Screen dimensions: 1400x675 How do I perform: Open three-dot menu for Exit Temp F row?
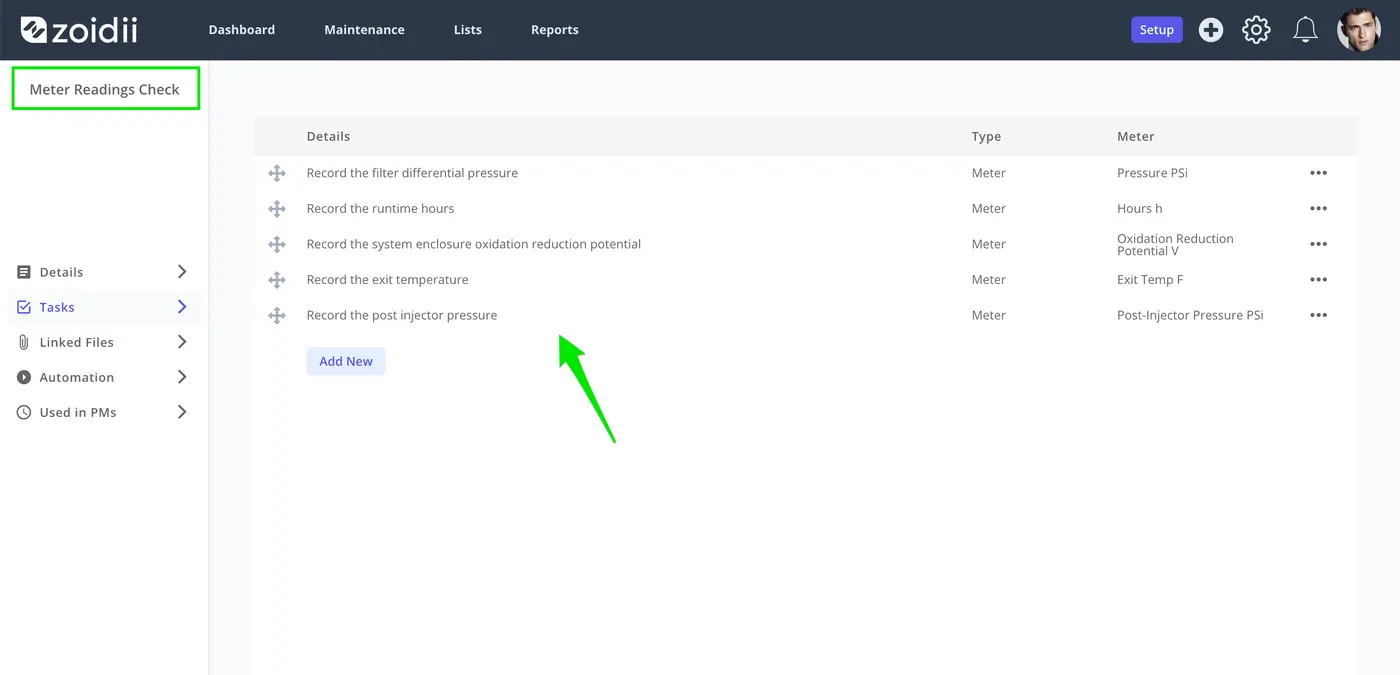coord(1318,280)
